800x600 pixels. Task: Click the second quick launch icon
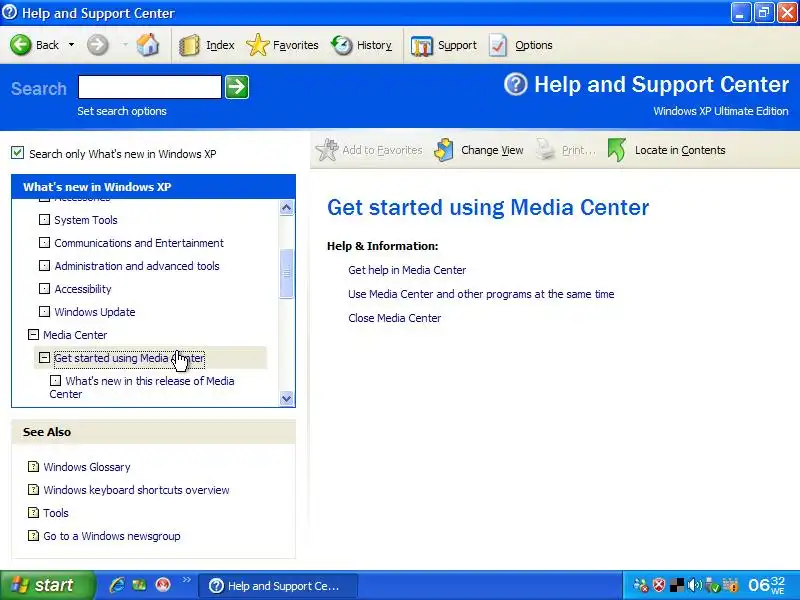click(139, 585)
